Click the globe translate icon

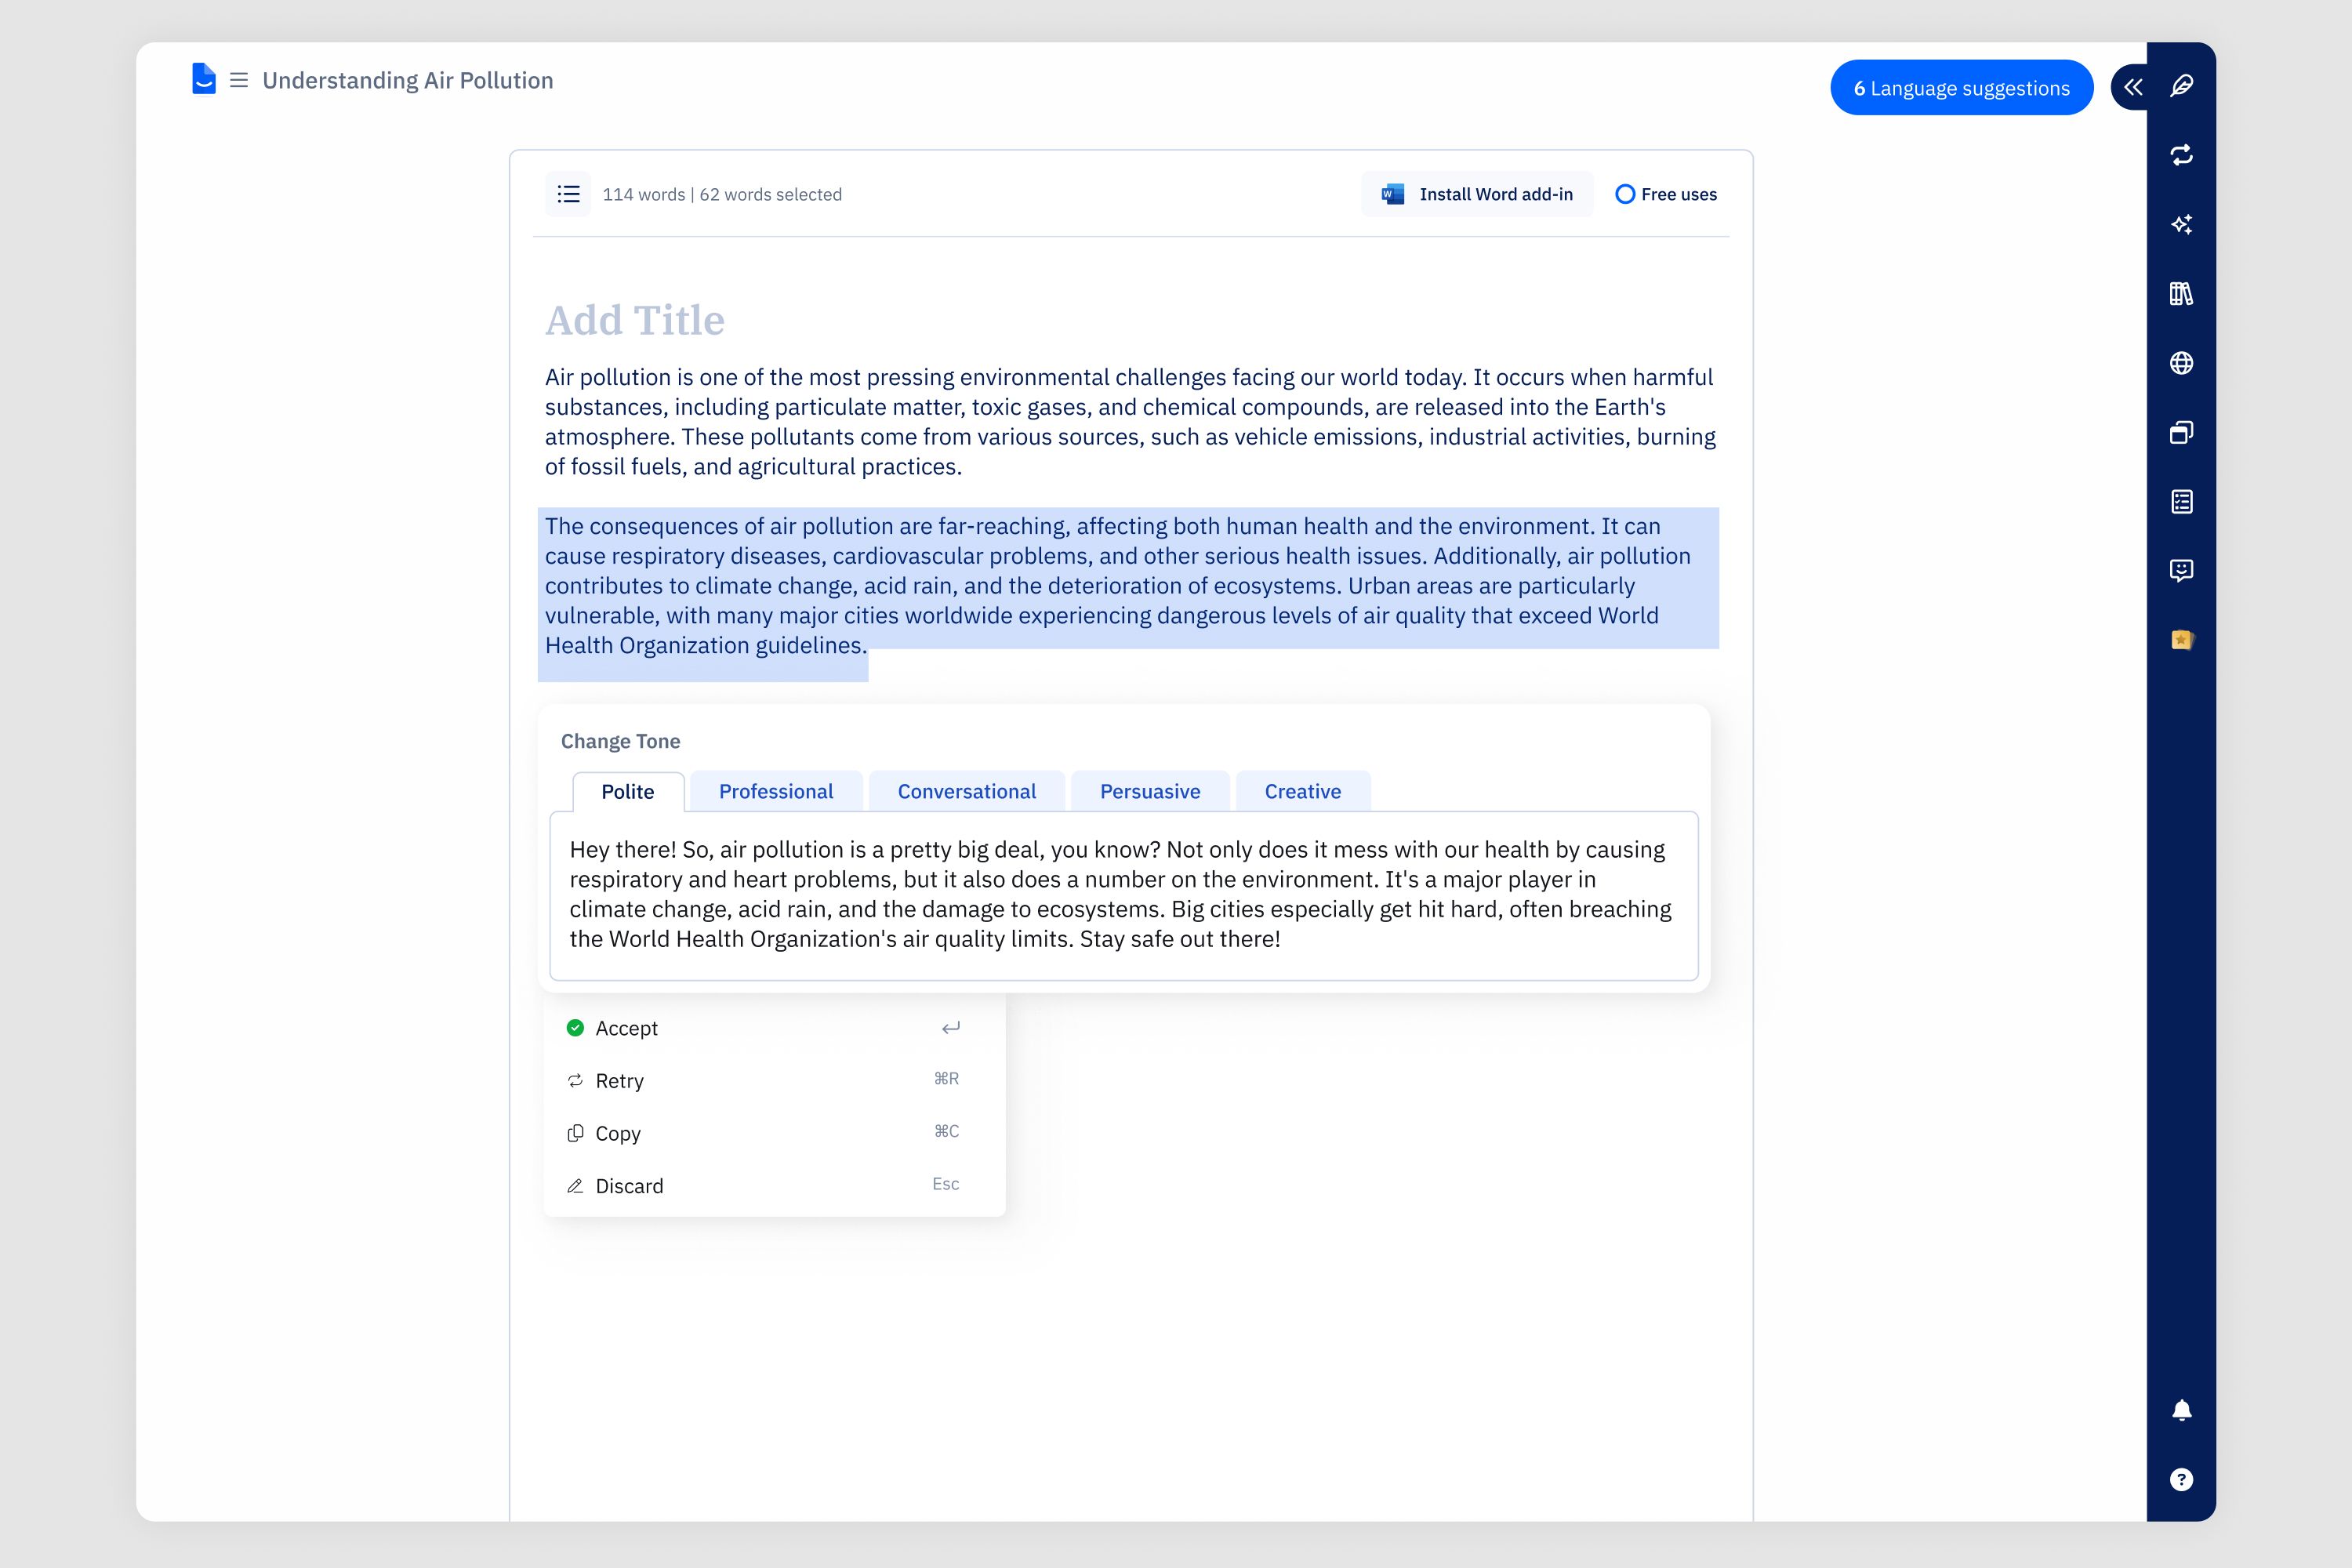(2181, 363)
